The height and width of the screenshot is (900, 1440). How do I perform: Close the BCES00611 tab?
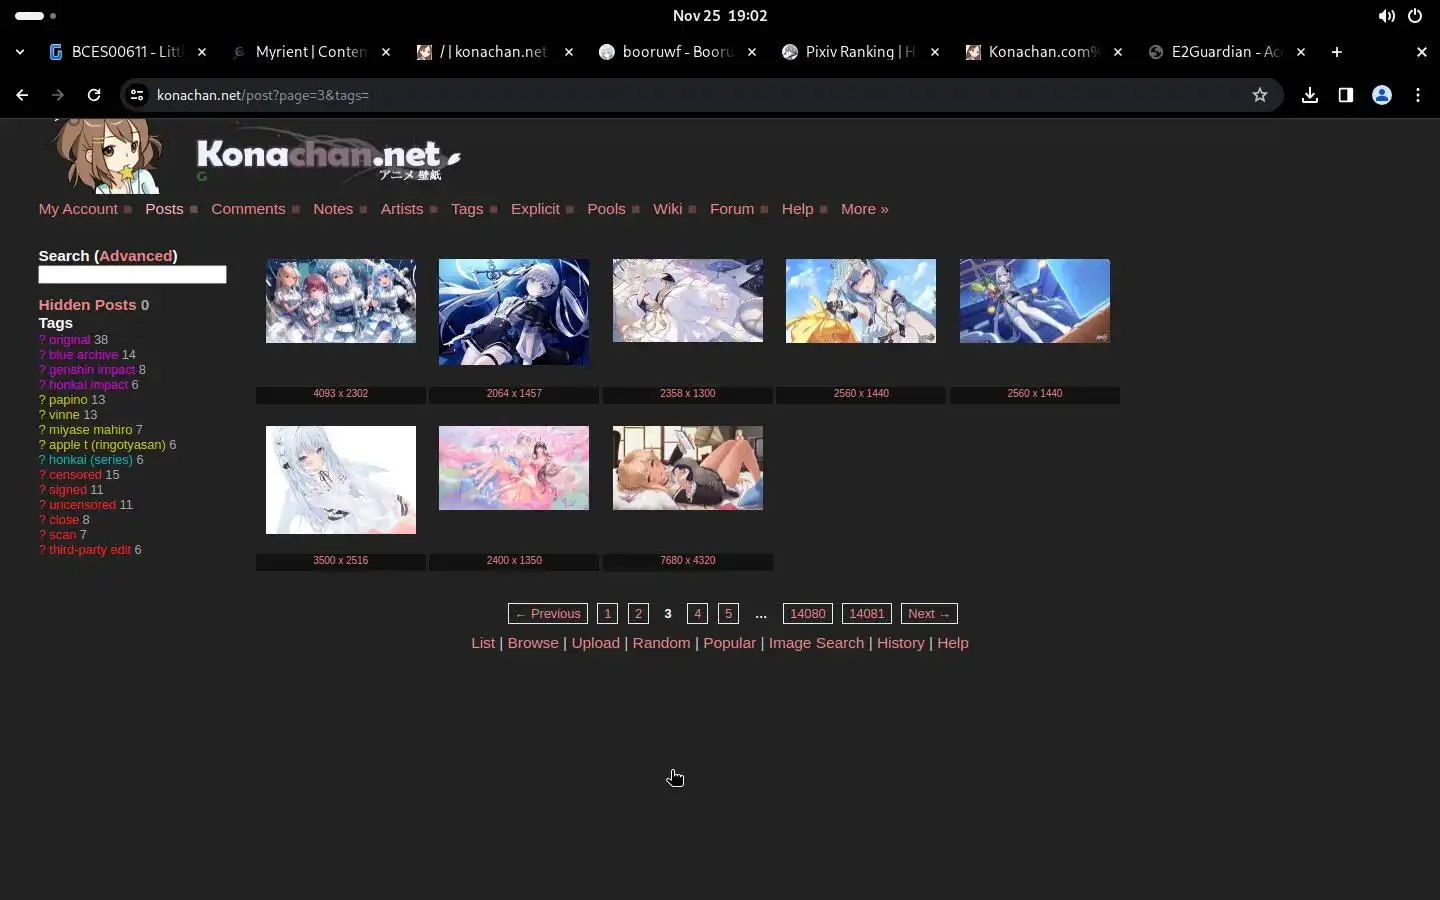click(202, 52)
